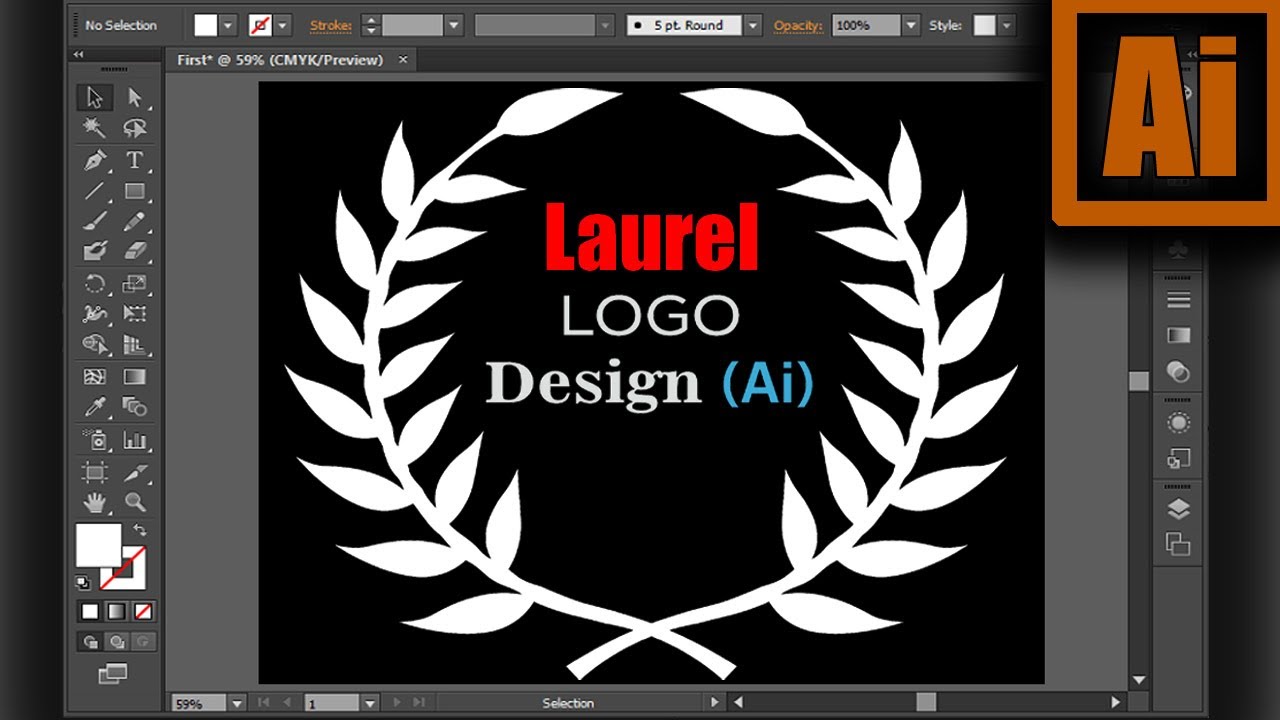Open Gradient panel in right dock

tap(1179, 336)
